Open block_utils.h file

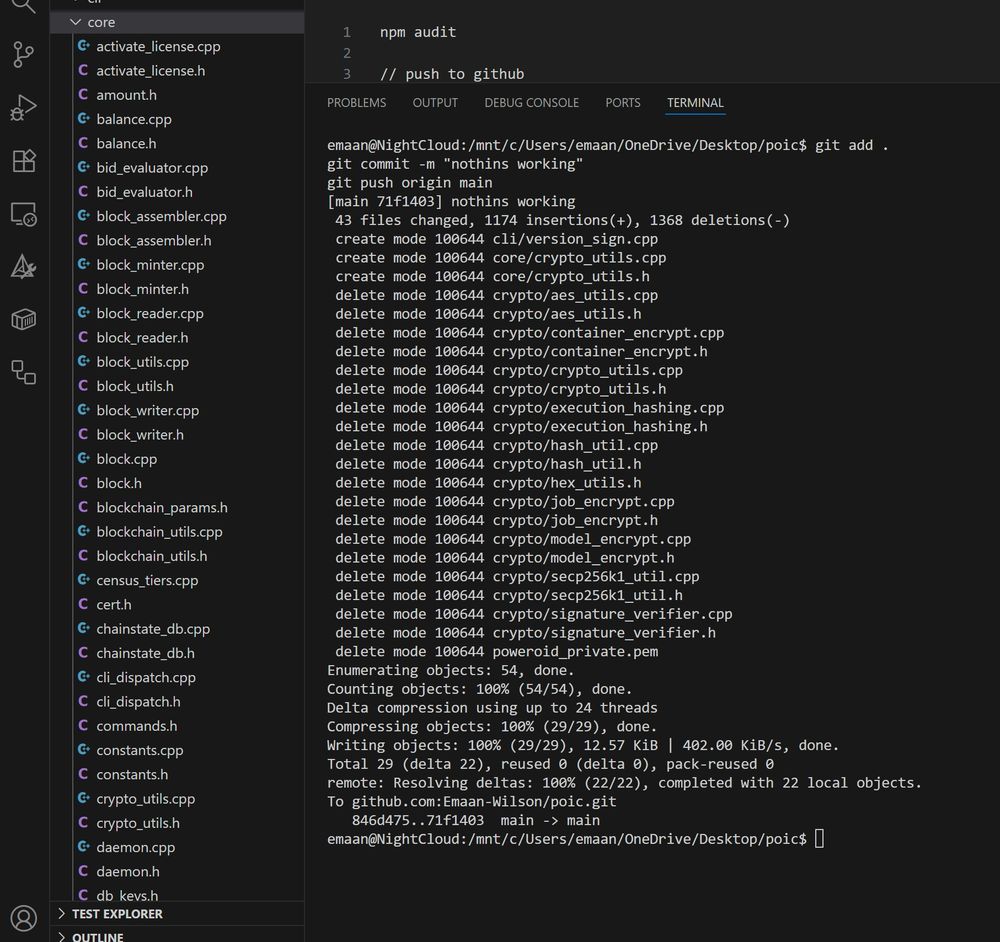pos(177,386)
